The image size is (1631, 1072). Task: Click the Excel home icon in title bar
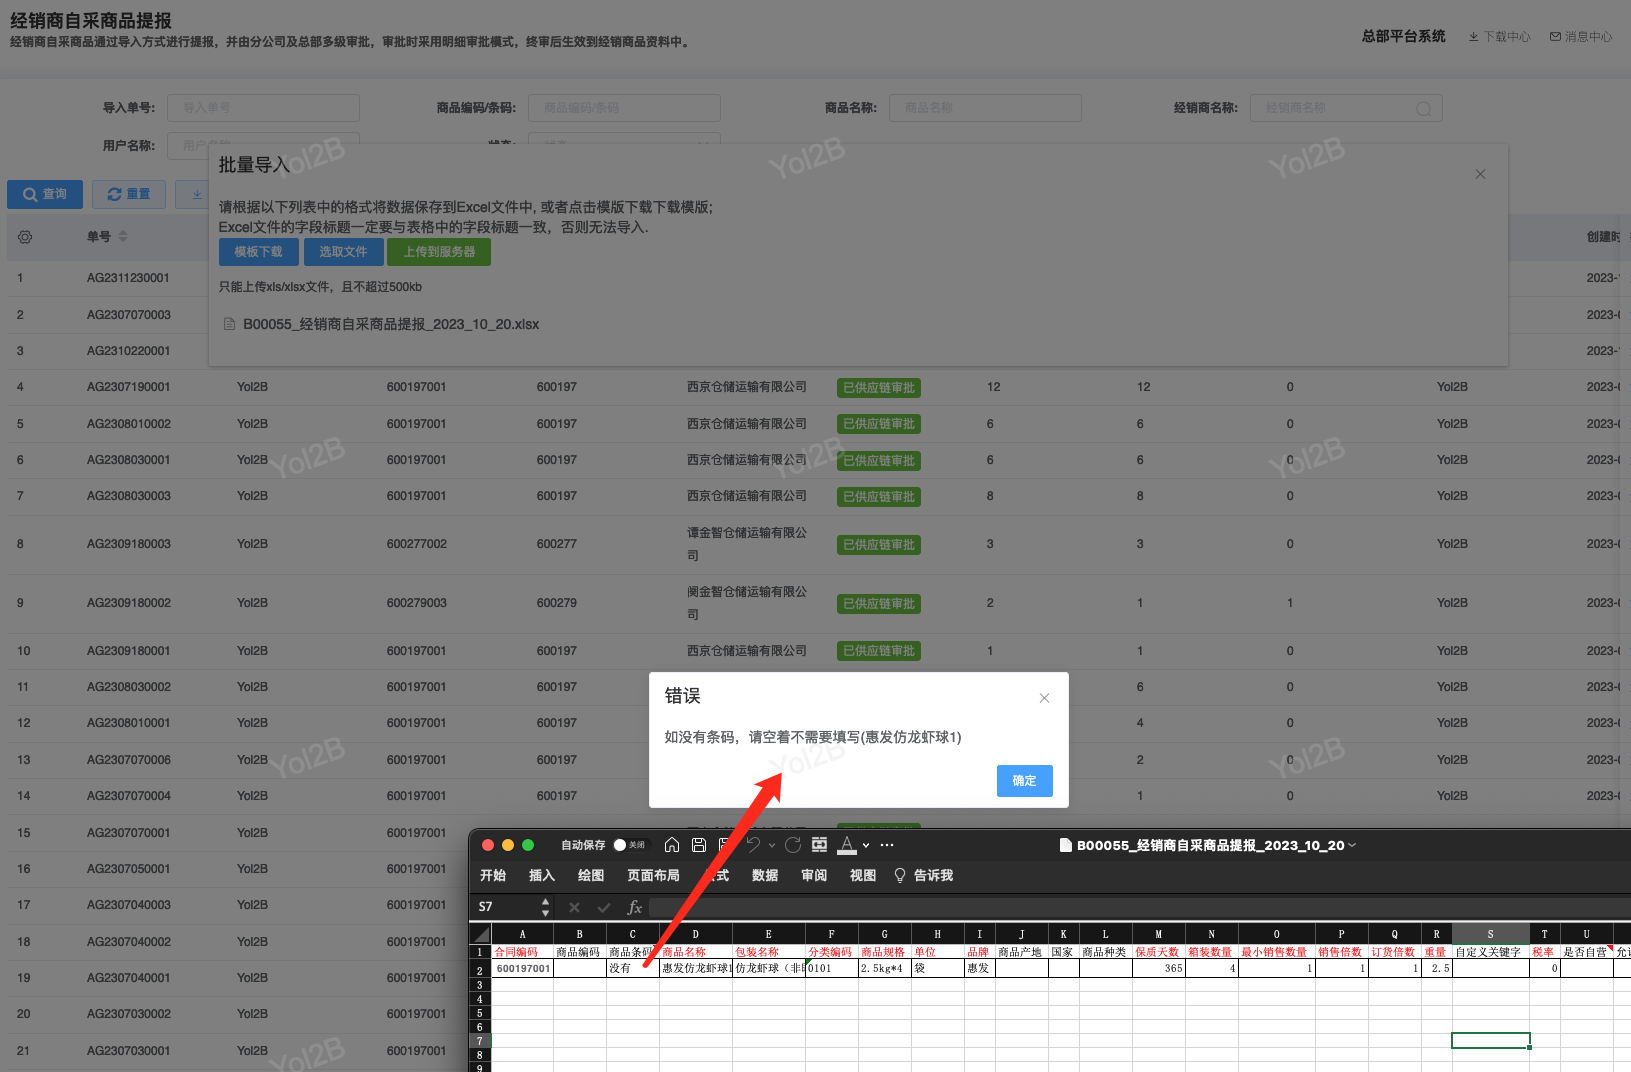click(672, 845)
